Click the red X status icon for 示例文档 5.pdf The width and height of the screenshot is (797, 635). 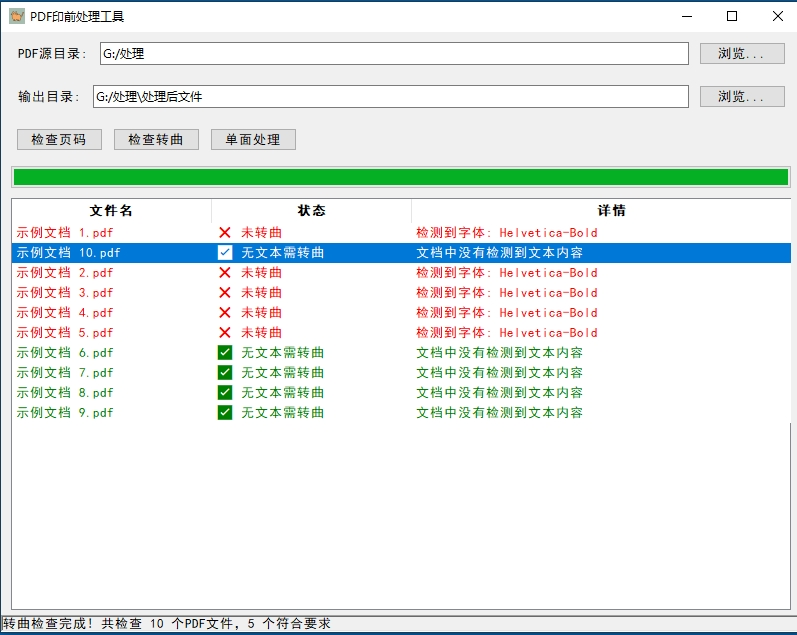(x=225, y=333)
